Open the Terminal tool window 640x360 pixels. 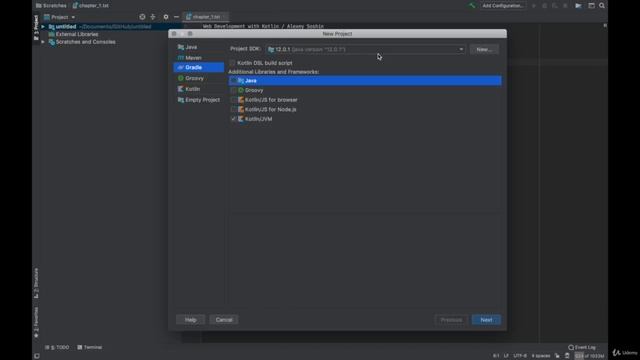(x=90, y=347)
